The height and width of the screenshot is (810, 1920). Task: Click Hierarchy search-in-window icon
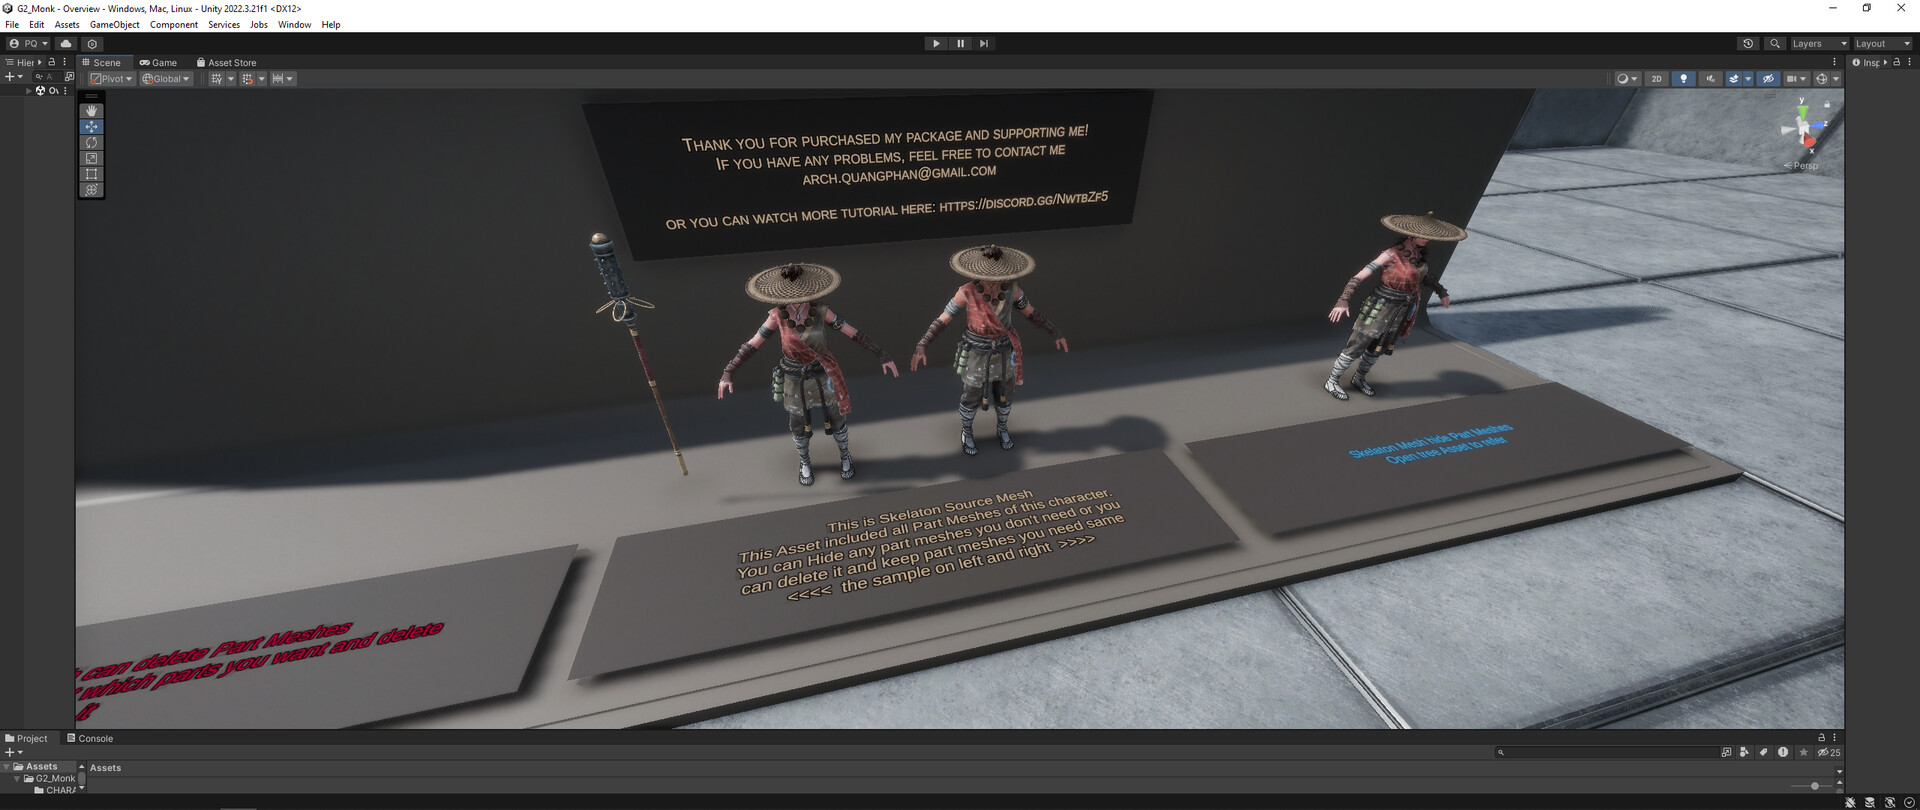click(x=69, y=77)
